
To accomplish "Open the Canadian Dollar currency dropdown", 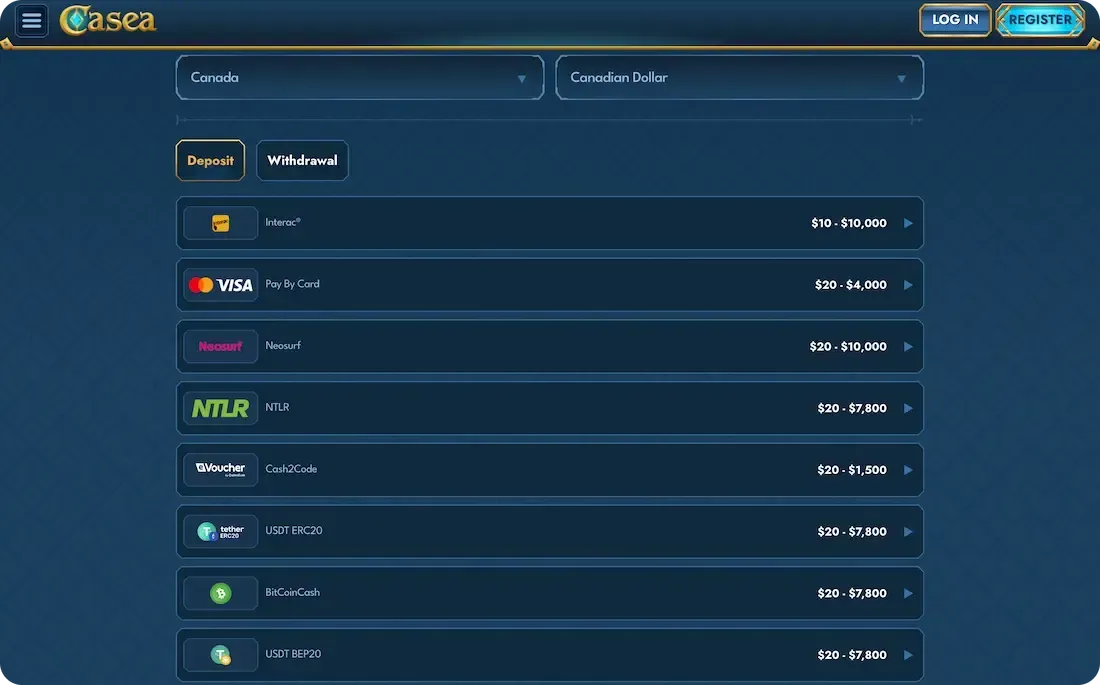I will click(x=739, y=78).
